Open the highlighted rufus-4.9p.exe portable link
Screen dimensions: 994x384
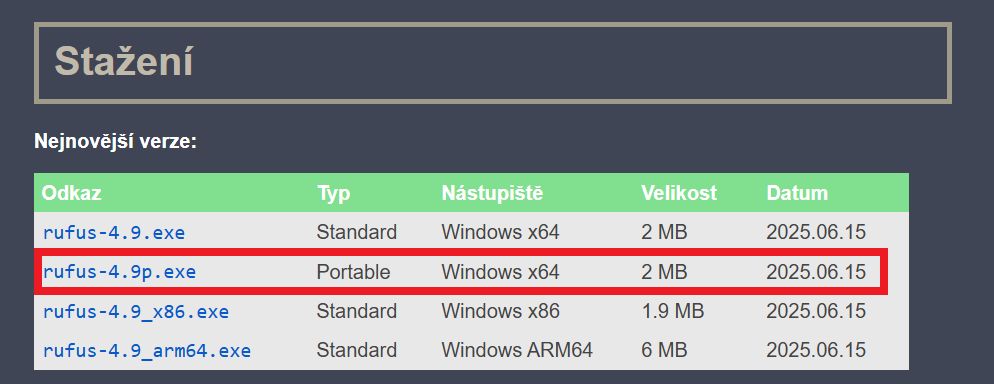119,272
